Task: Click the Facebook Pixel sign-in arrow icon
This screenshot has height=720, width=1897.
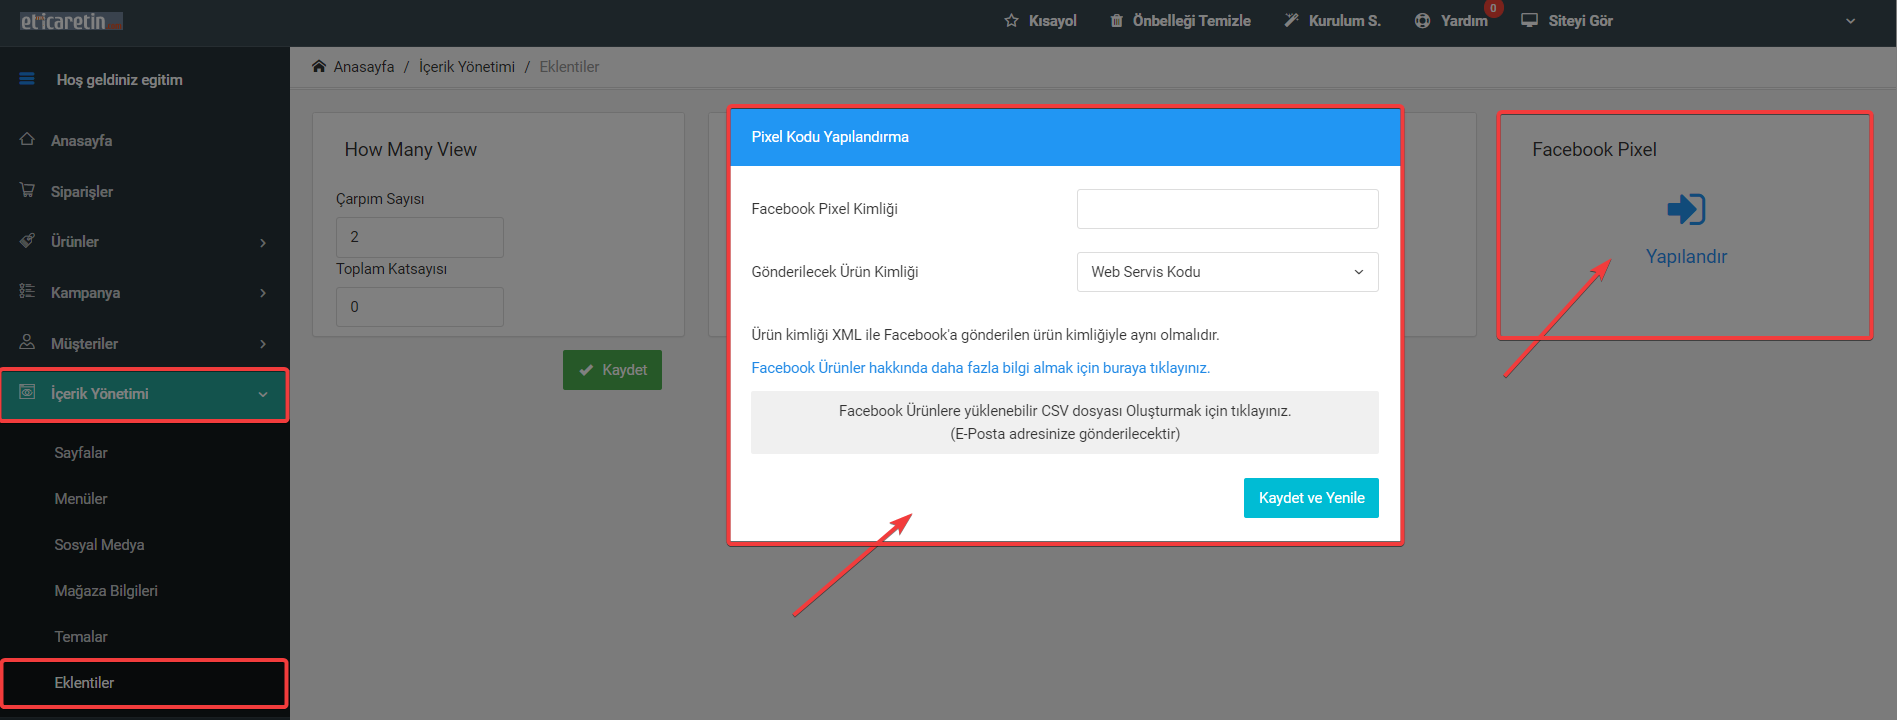Action: pos(1686,209)
